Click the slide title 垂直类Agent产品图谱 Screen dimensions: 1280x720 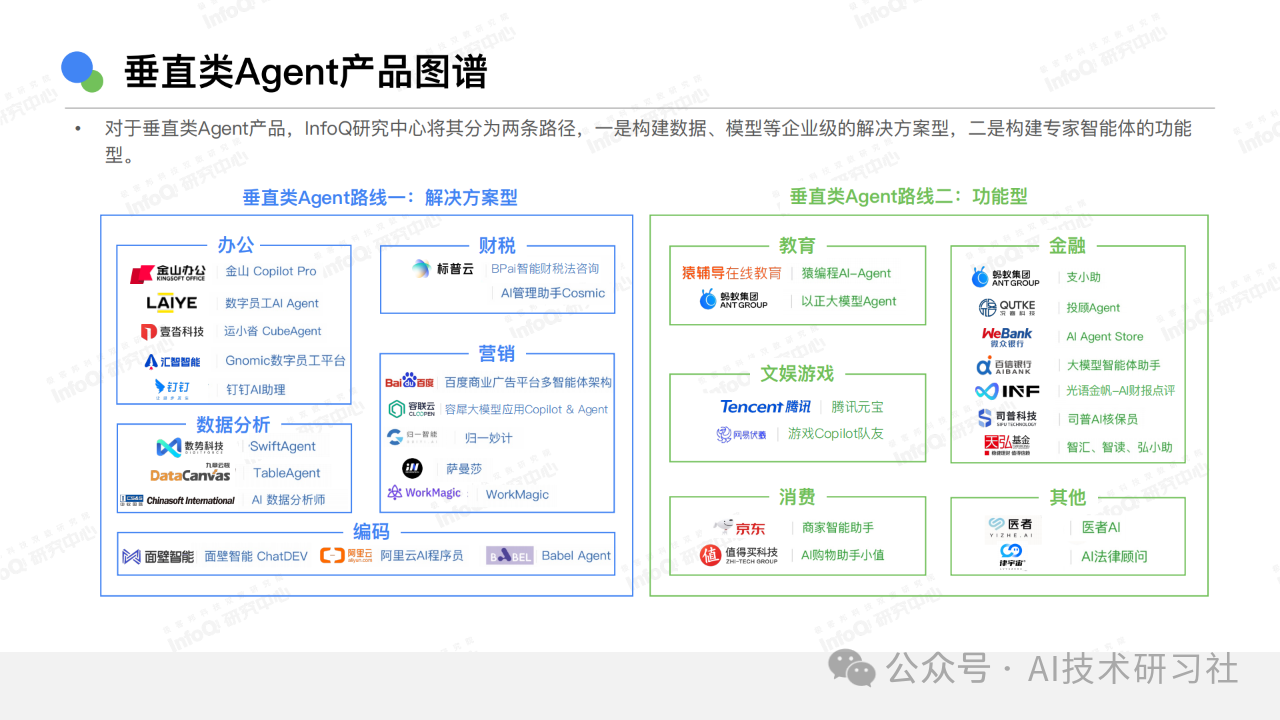tap(305, 73)
